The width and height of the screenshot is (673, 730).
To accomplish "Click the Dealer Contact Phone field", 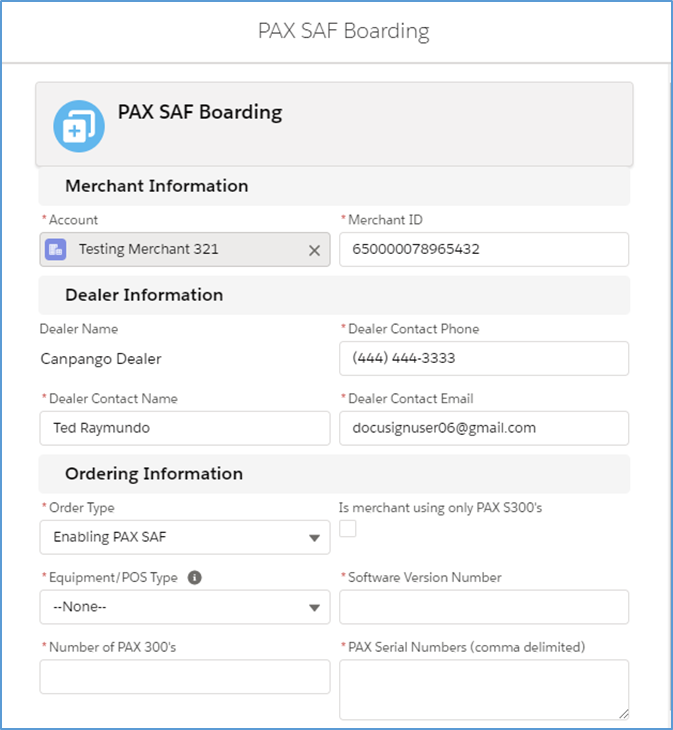I will coord(484,358).
